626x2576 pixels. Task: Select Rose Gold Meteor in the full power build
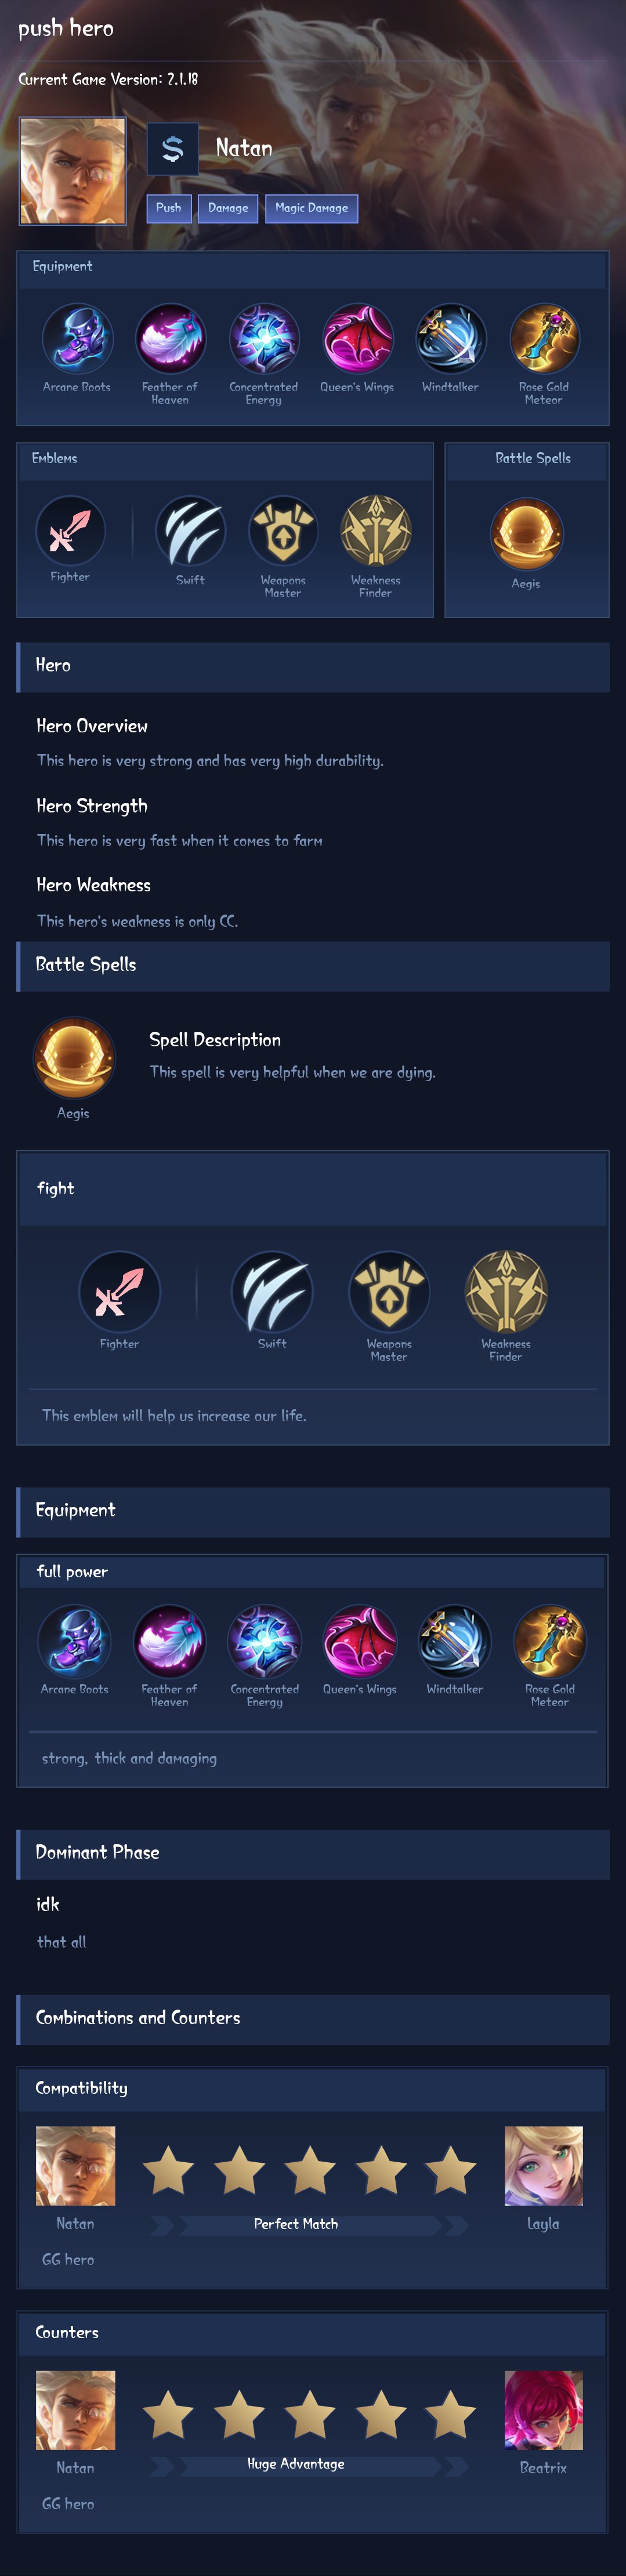coord(549,1641)
